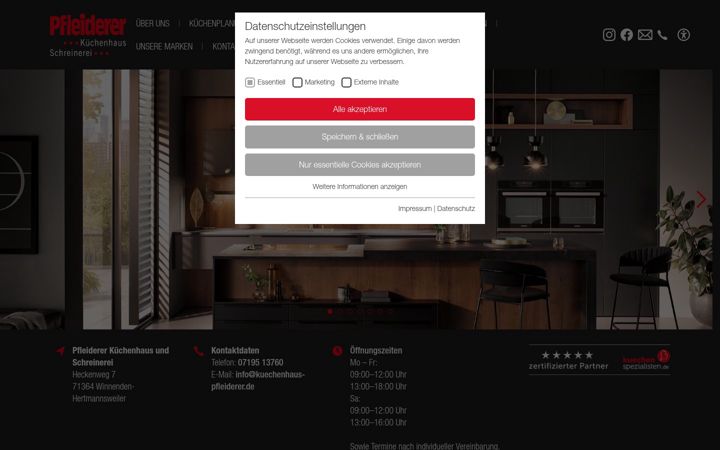Advance slider with the red right arrow
720x450 pixels.
pyautogui.click(x=701, y=199)
